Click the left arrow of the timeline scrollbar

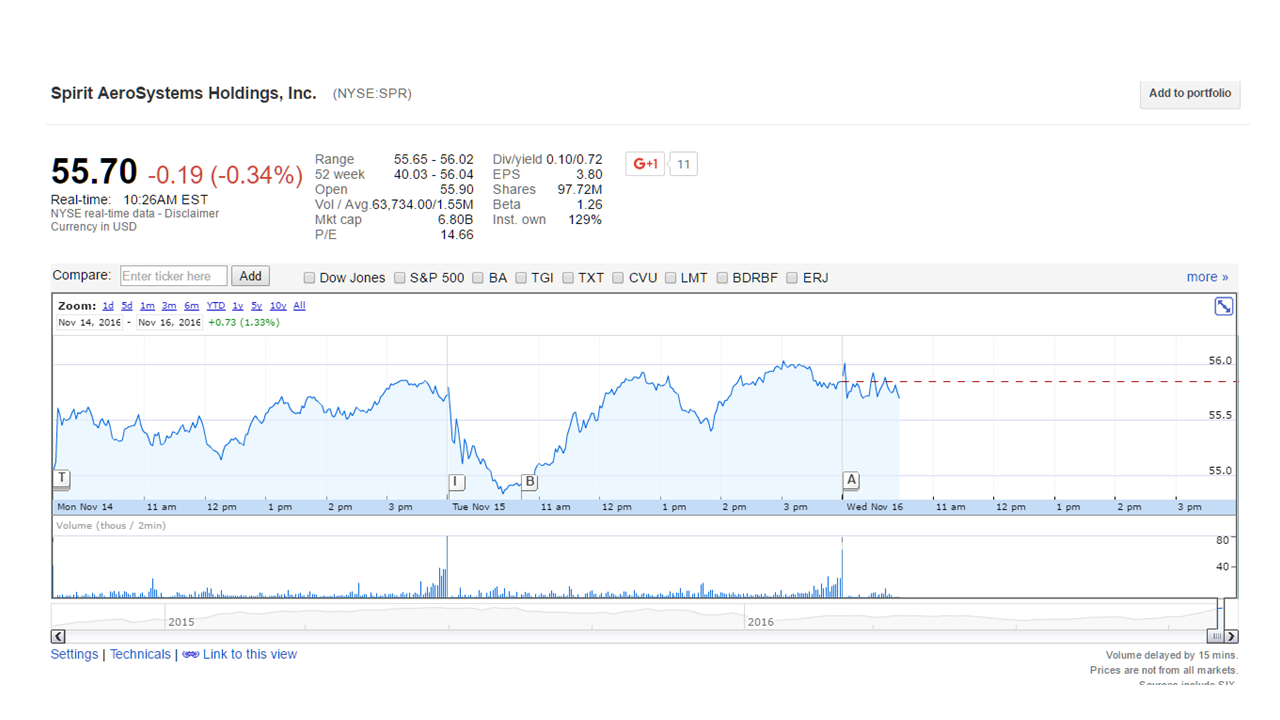coord(58,636)
